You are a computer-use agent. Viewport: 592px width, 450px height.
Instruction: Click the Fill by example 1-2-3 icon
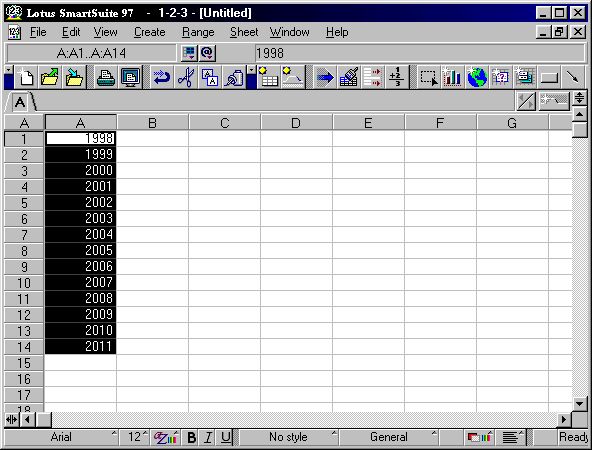tap(396, 77)
